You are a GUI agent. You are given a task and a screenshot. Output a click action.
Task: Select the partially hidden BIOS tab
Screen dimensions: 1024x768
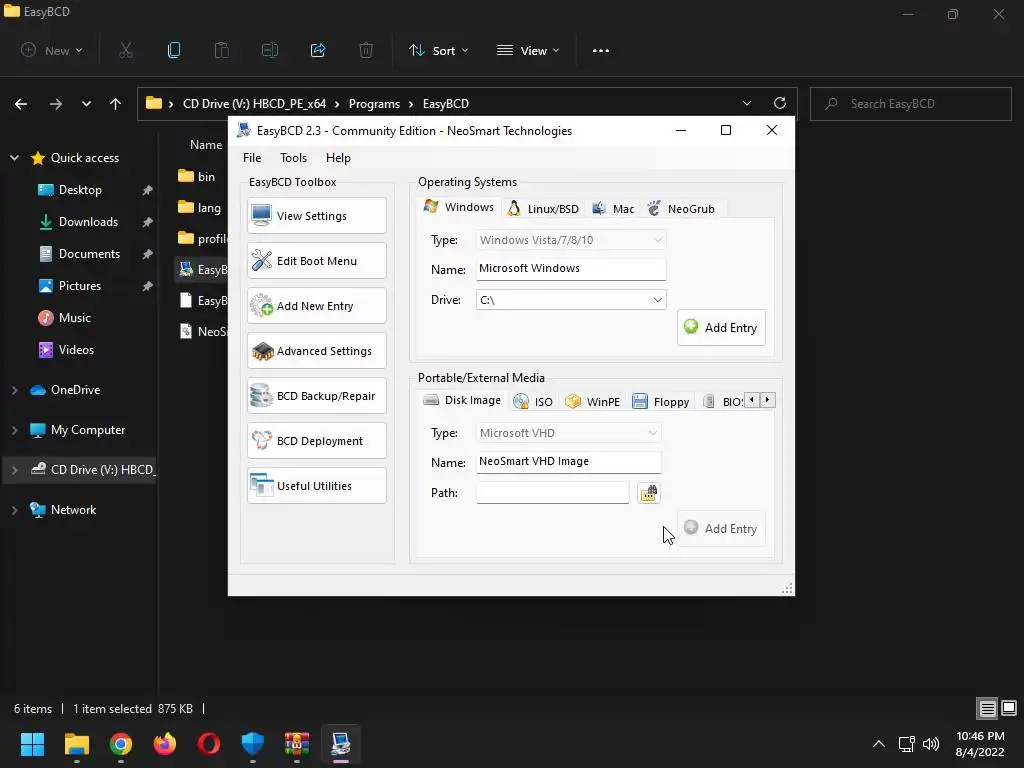tap(722, 402)
